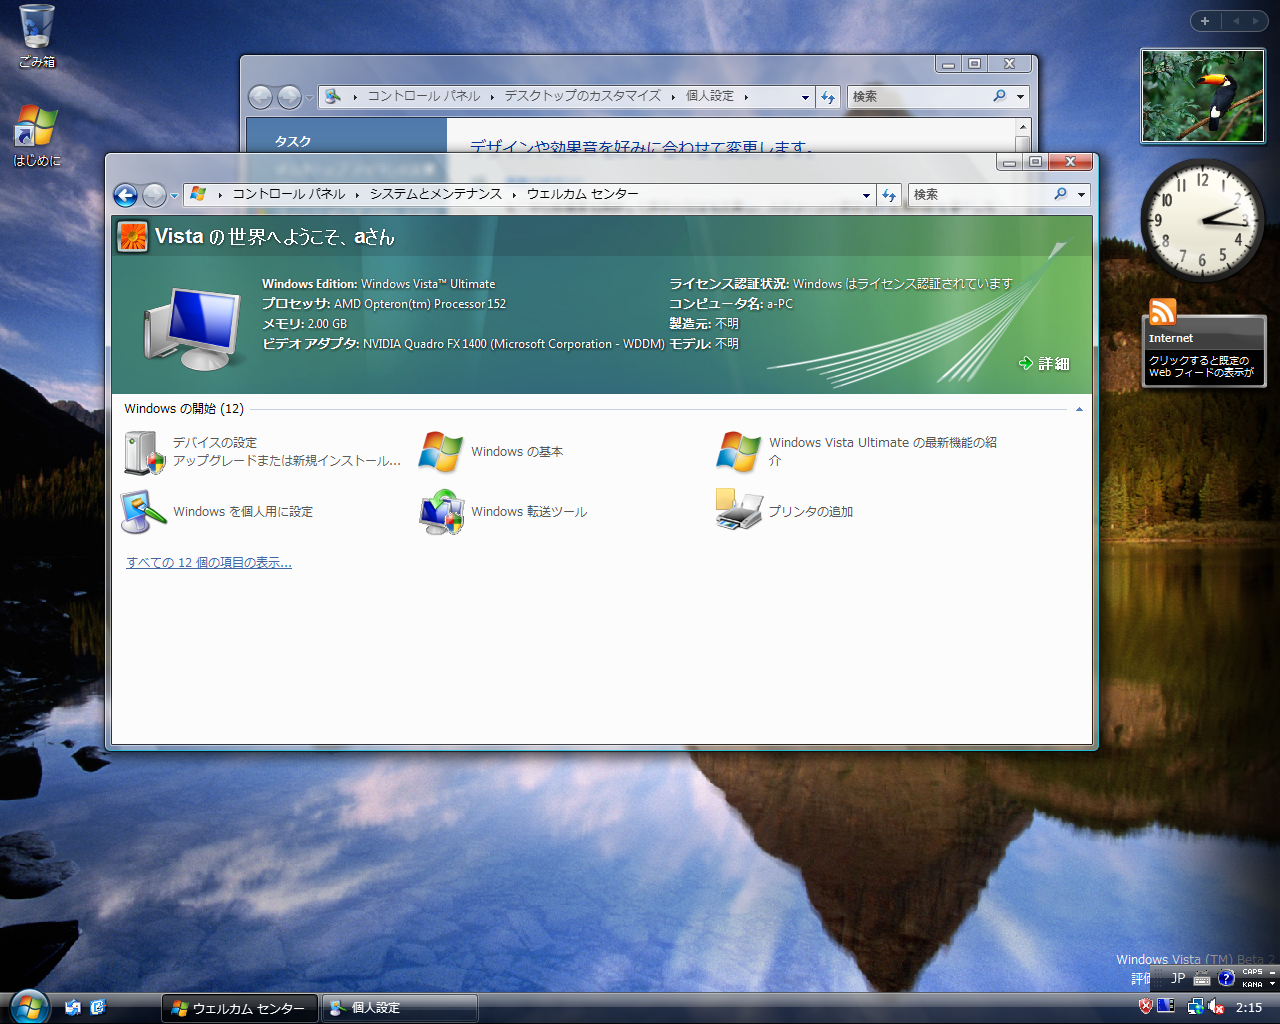
Task: Click the forward arrow in Welcome Center
Action: tap(154, 195)
